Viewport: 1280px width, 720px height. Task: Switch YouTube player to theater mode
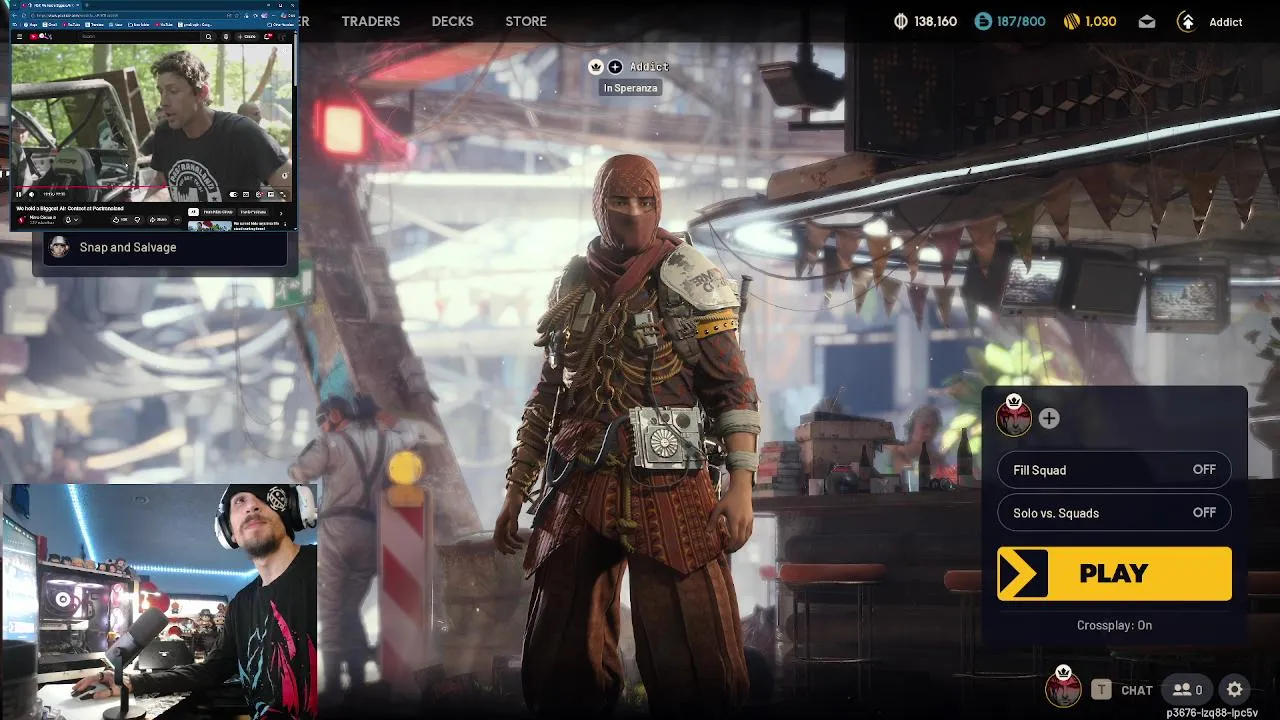click(x=271, y=194)
